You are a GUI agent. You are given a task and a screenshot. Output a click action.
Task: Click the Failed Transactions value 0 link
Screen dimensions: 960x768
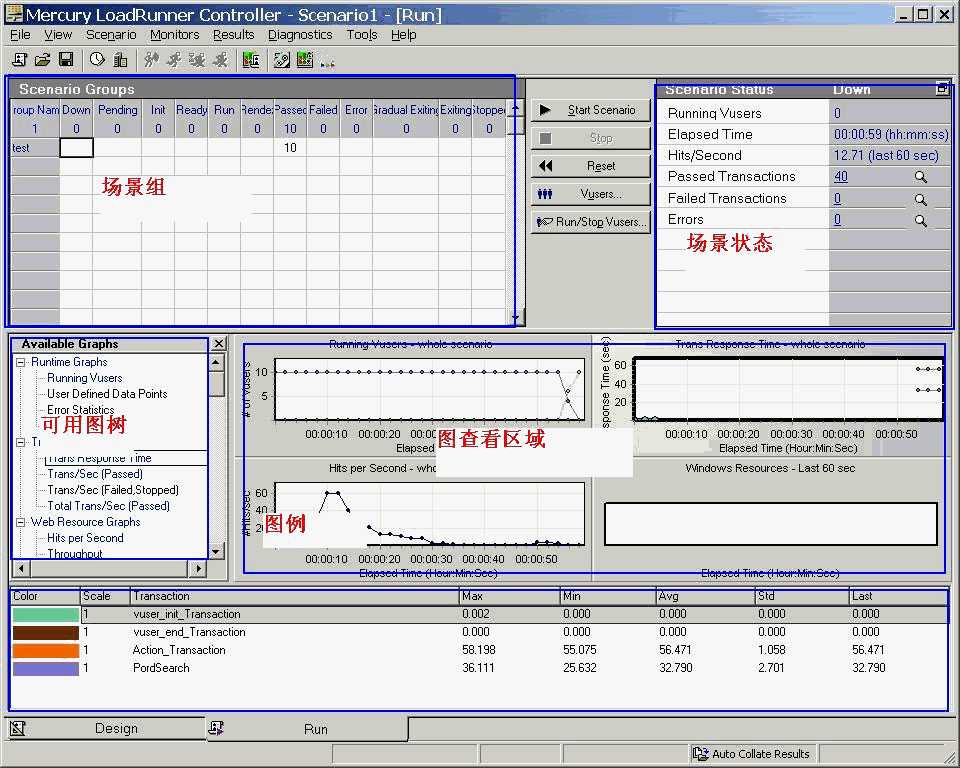point(838,198)
